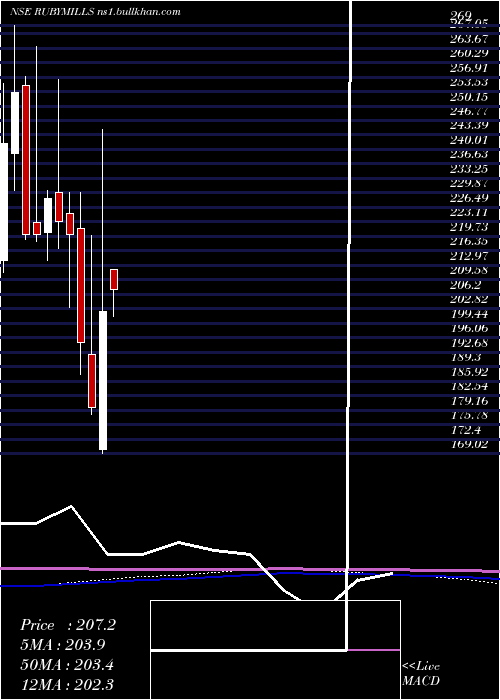Click the NSE RUBYMILLS ns1.bullkhan.com chart title

[x=95, y=12]
